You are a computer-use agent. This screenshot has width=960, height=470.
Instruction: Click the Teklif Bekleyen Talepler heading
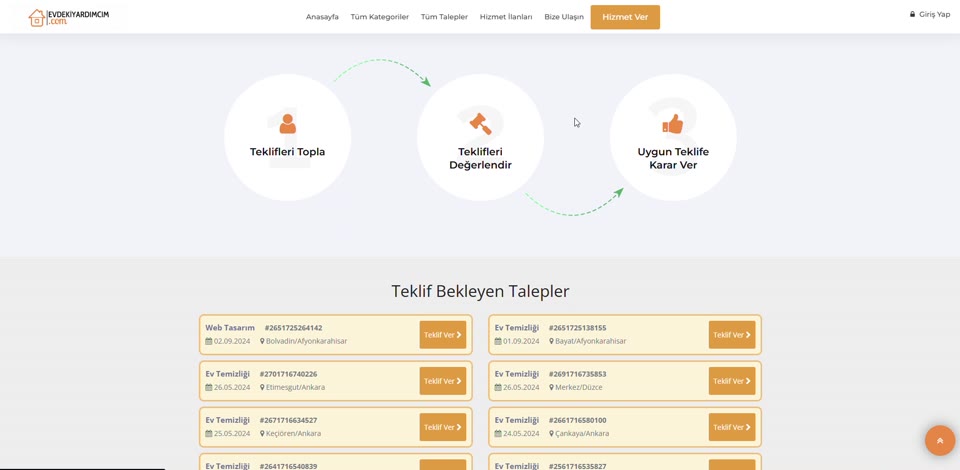(x=480, y=291)
